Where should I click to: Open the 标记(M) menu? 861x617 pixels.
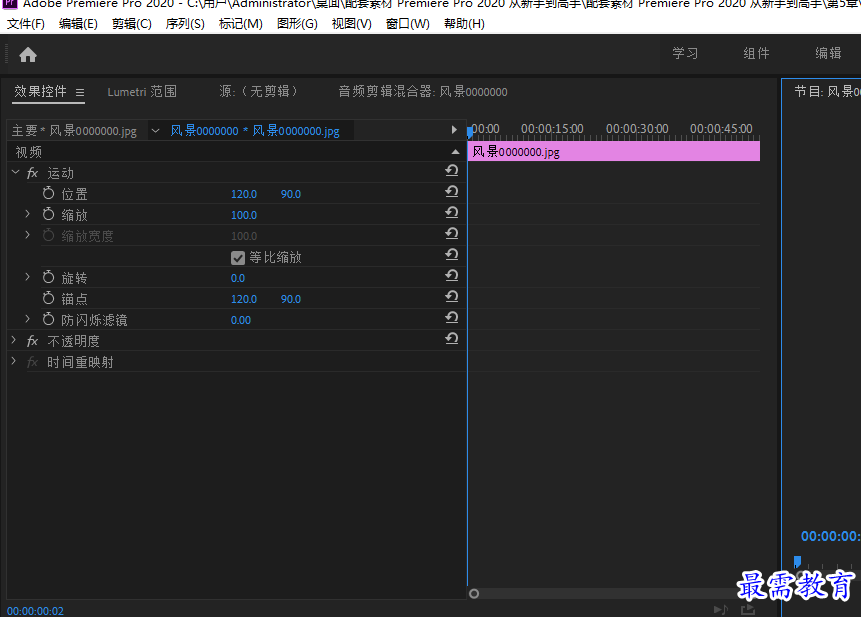[x=241, y=24]
